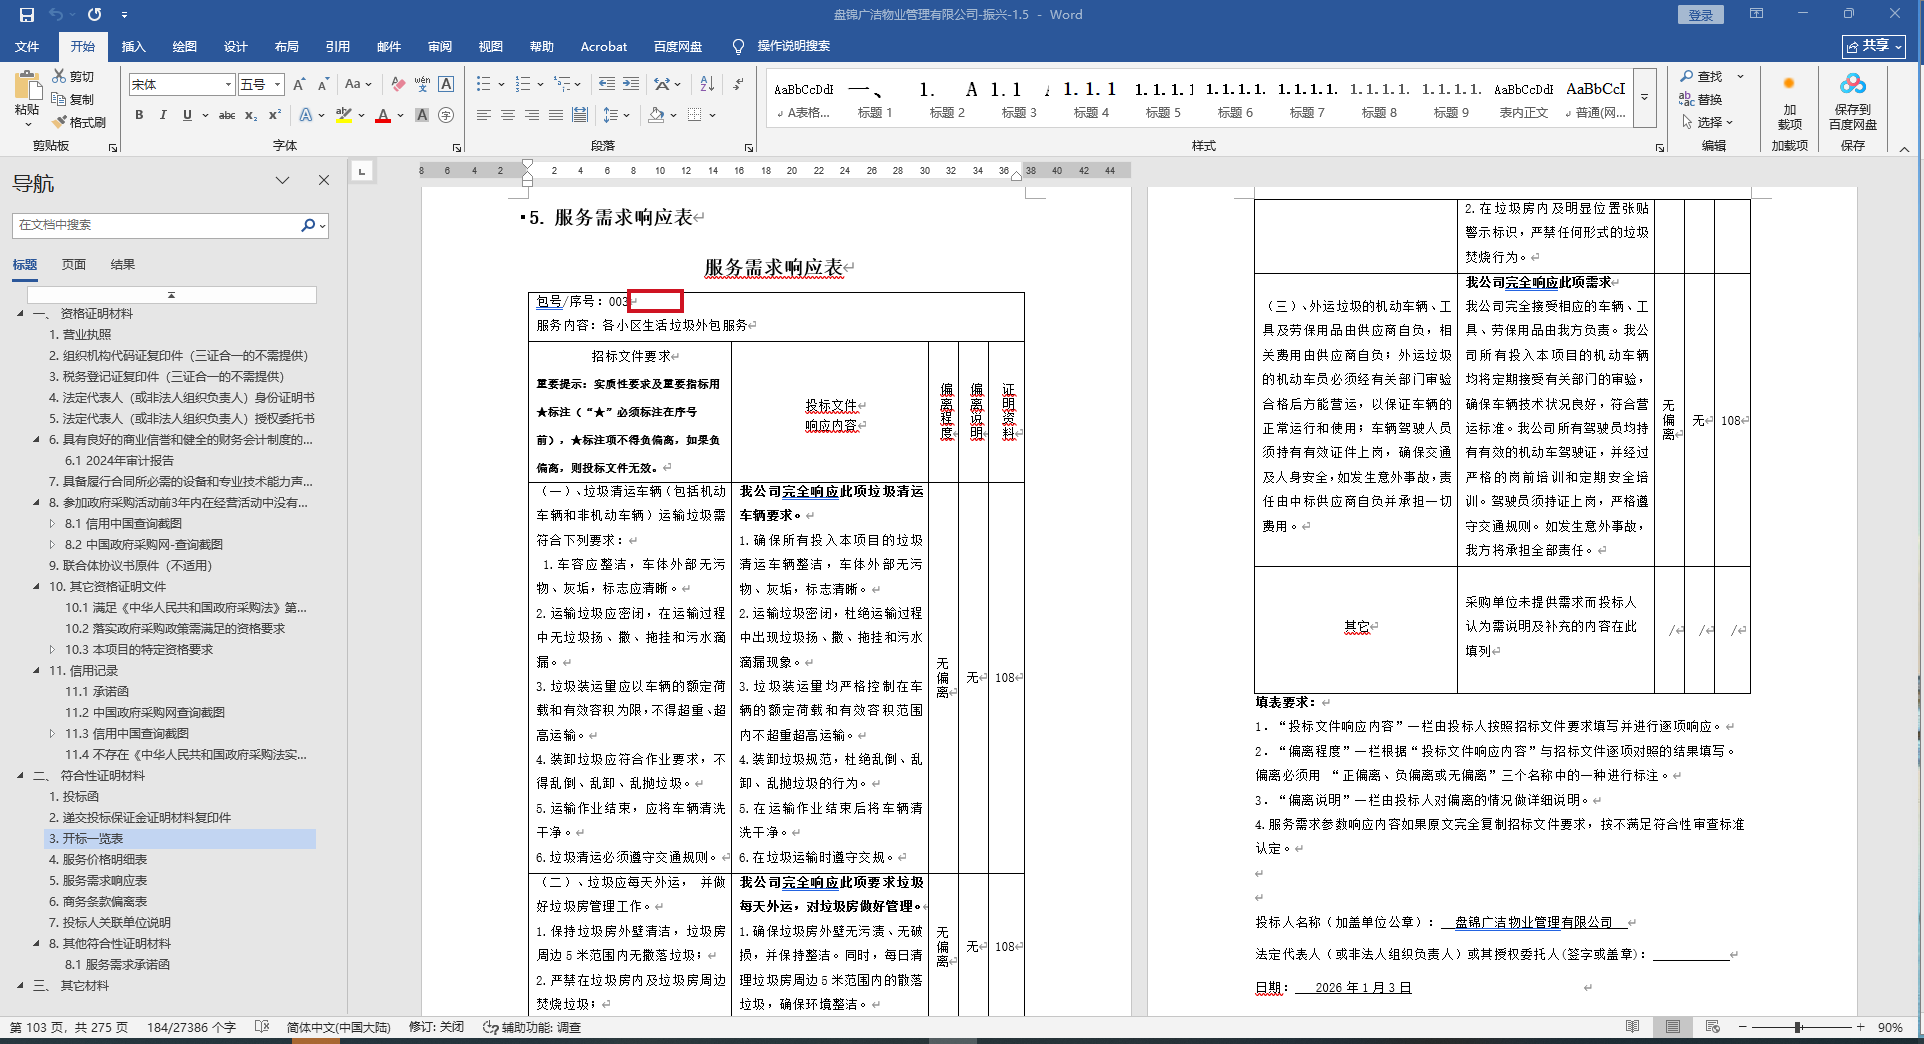Toggle italic formatting

[x=163, y=116]
